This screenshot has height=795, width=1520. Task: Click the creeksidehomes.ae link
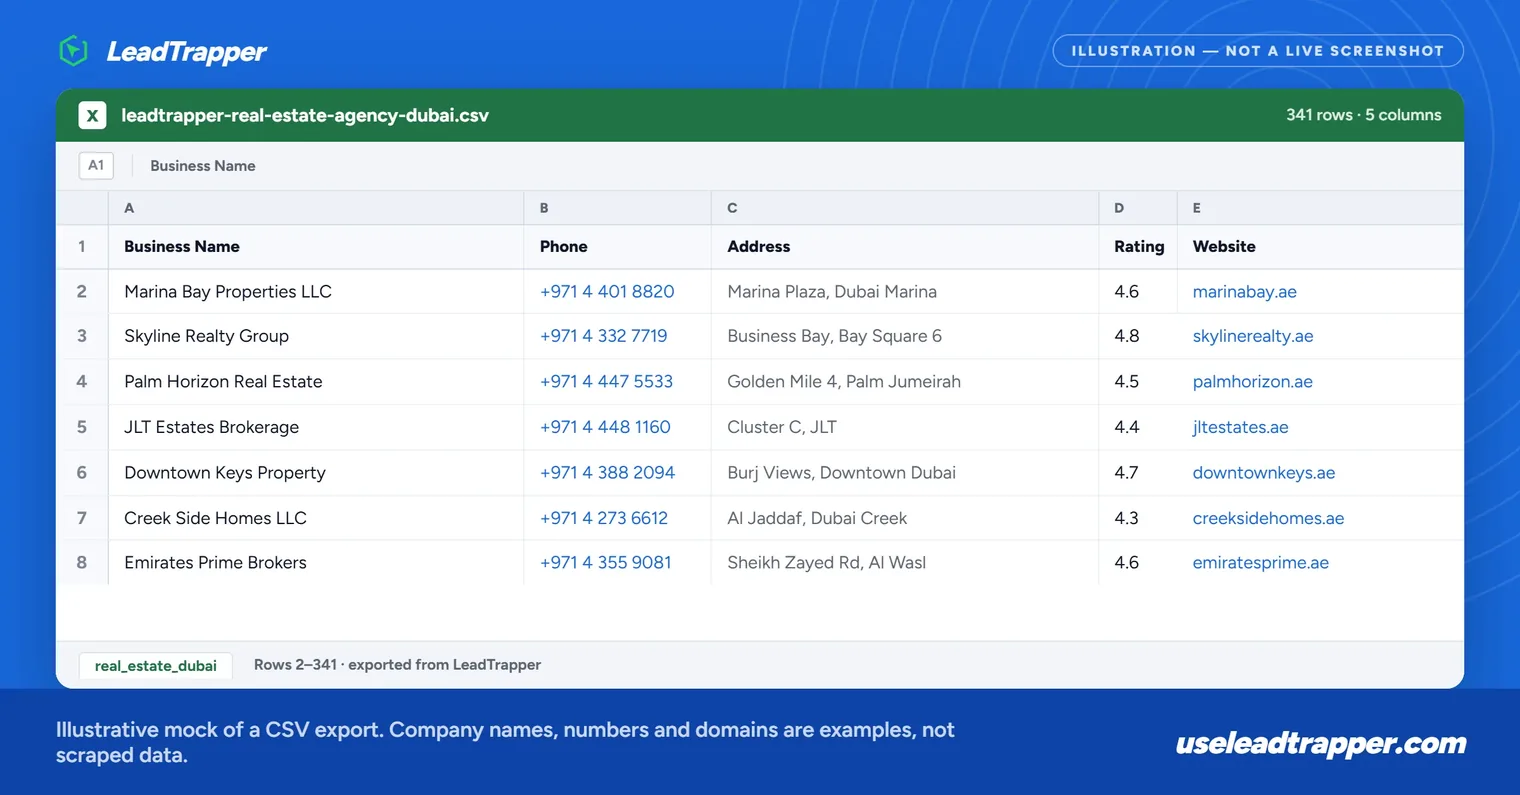pyautogui.click(x=1268, y=518)
